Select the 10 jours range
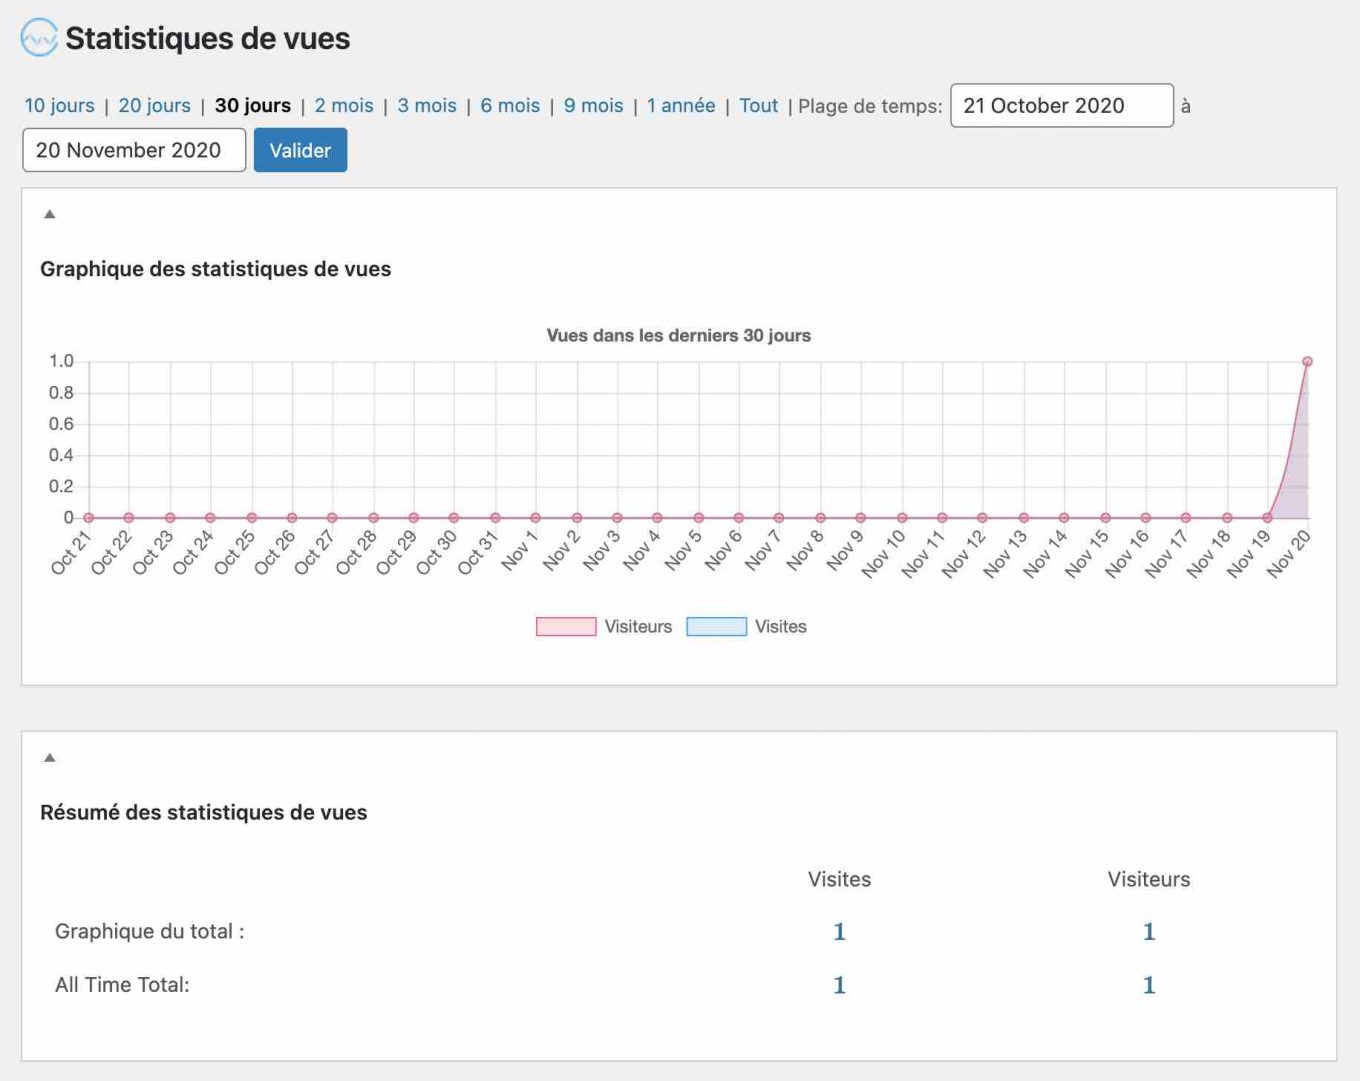Image resolution: width=1360 pixels, height=1081 pixels. pyautogui.click(x=59, y=106)
